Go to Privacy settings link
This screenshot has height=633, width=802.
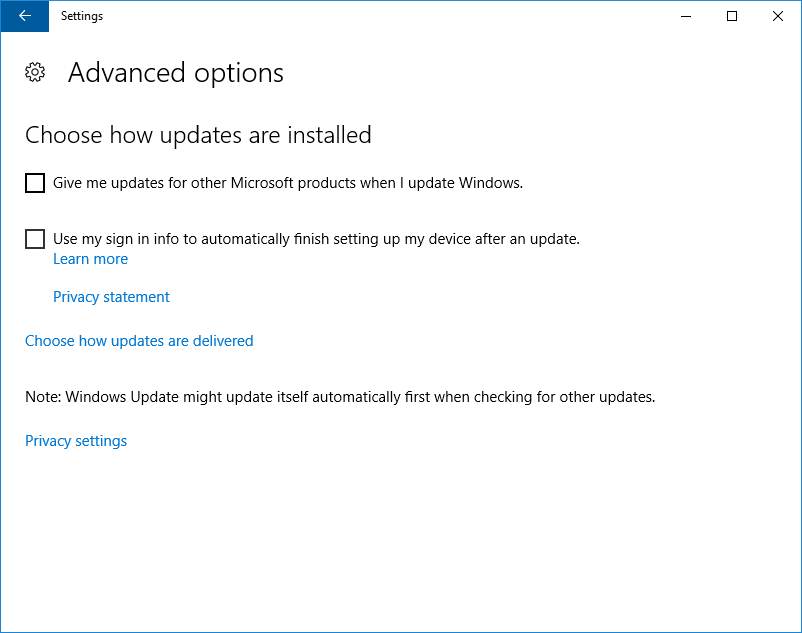(x=76, y=441)
